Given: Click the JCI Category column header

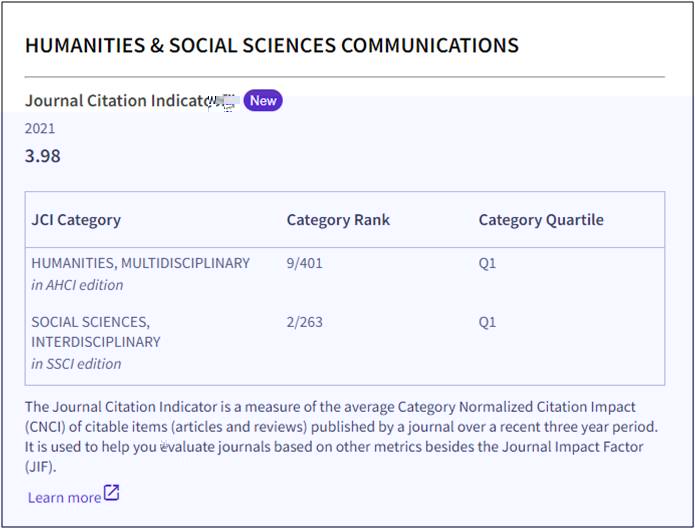Looking at the screenshot, I should [76, 220].
